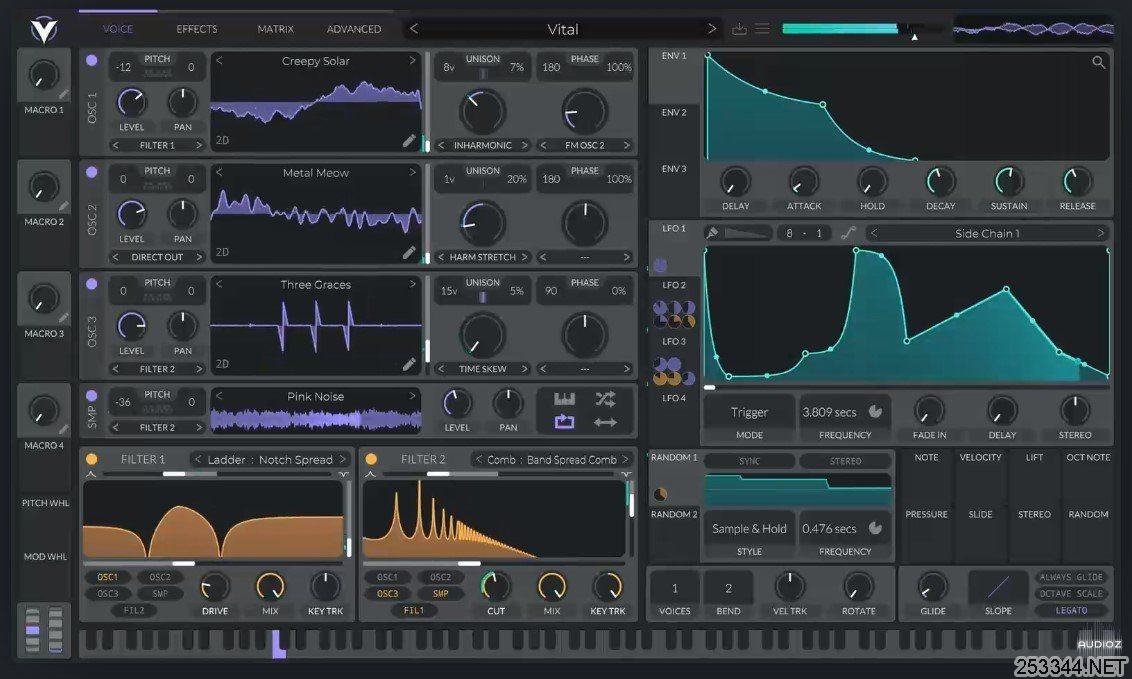Click the envelope magnifier zoom icon
The width and height of the screenshot is (1132, 679).
pos(1099,63)
